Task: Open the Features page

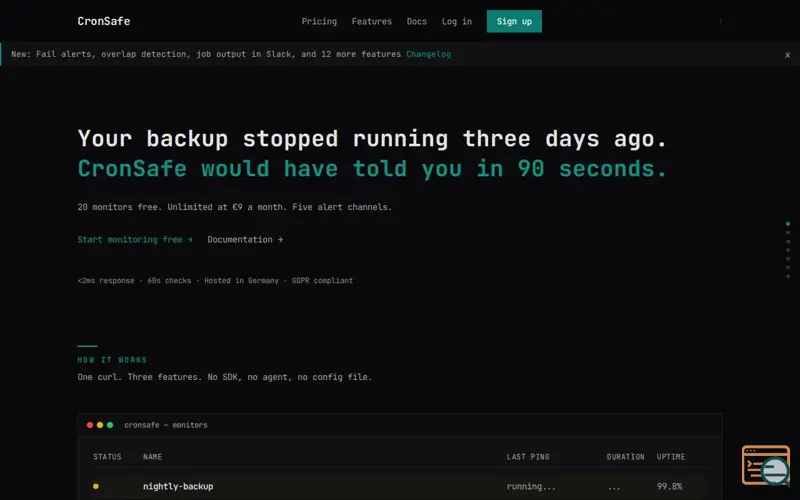Action: (371, 21)
